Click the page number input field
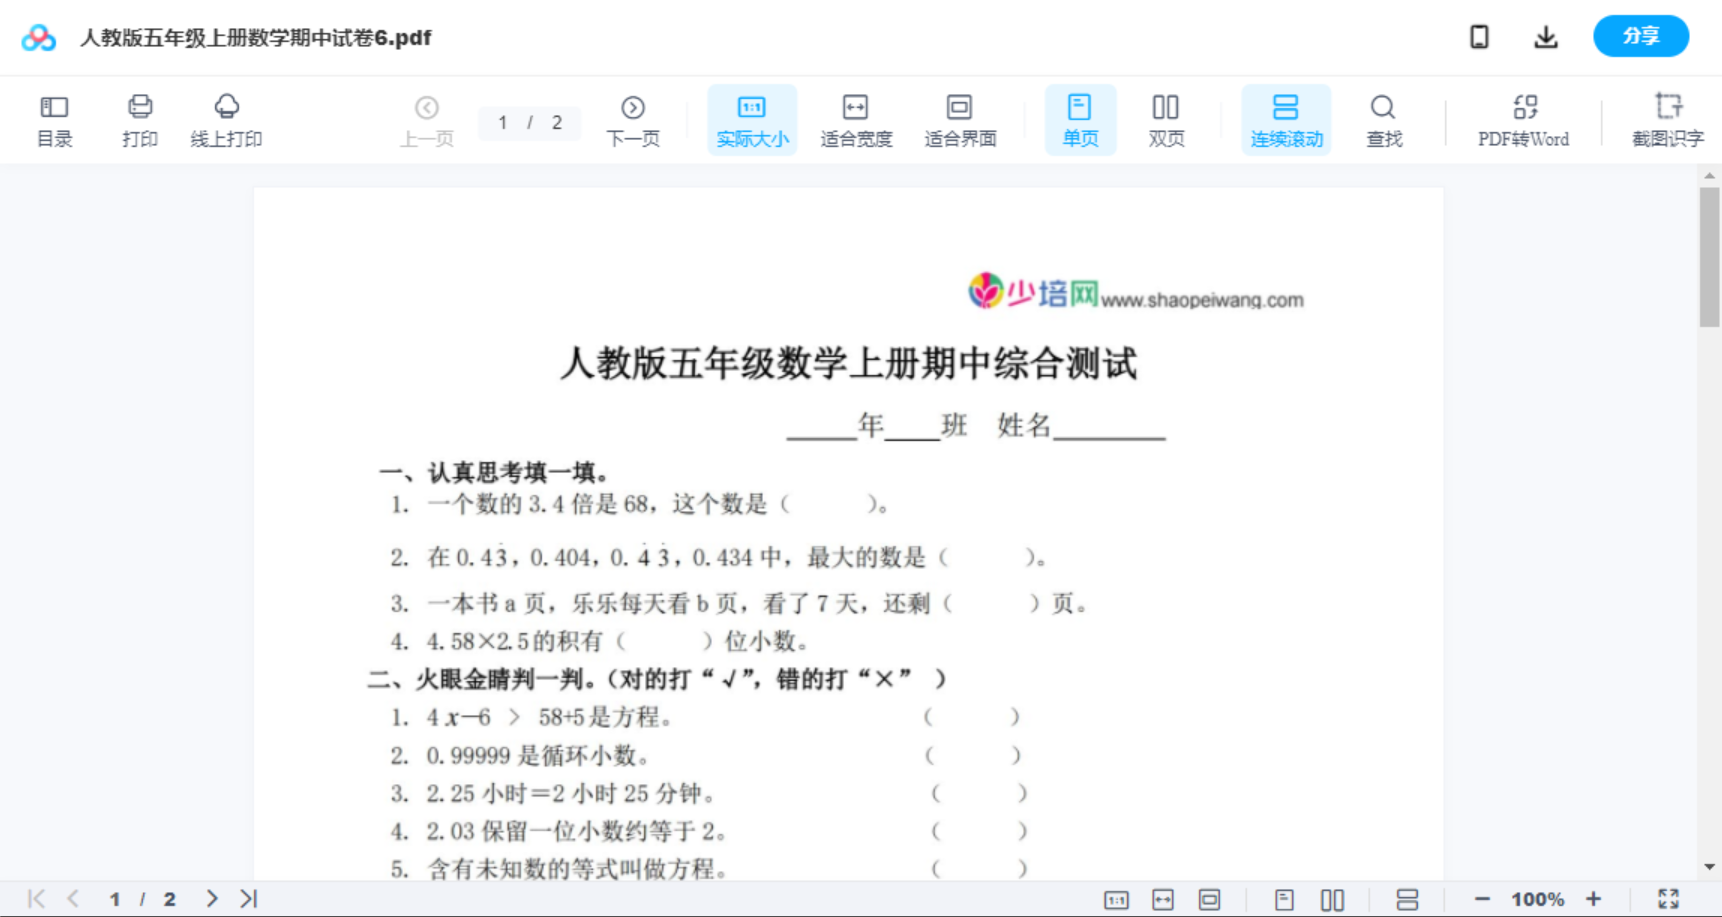The height and width of the screenshot is (917, 1722). (529, 122)
